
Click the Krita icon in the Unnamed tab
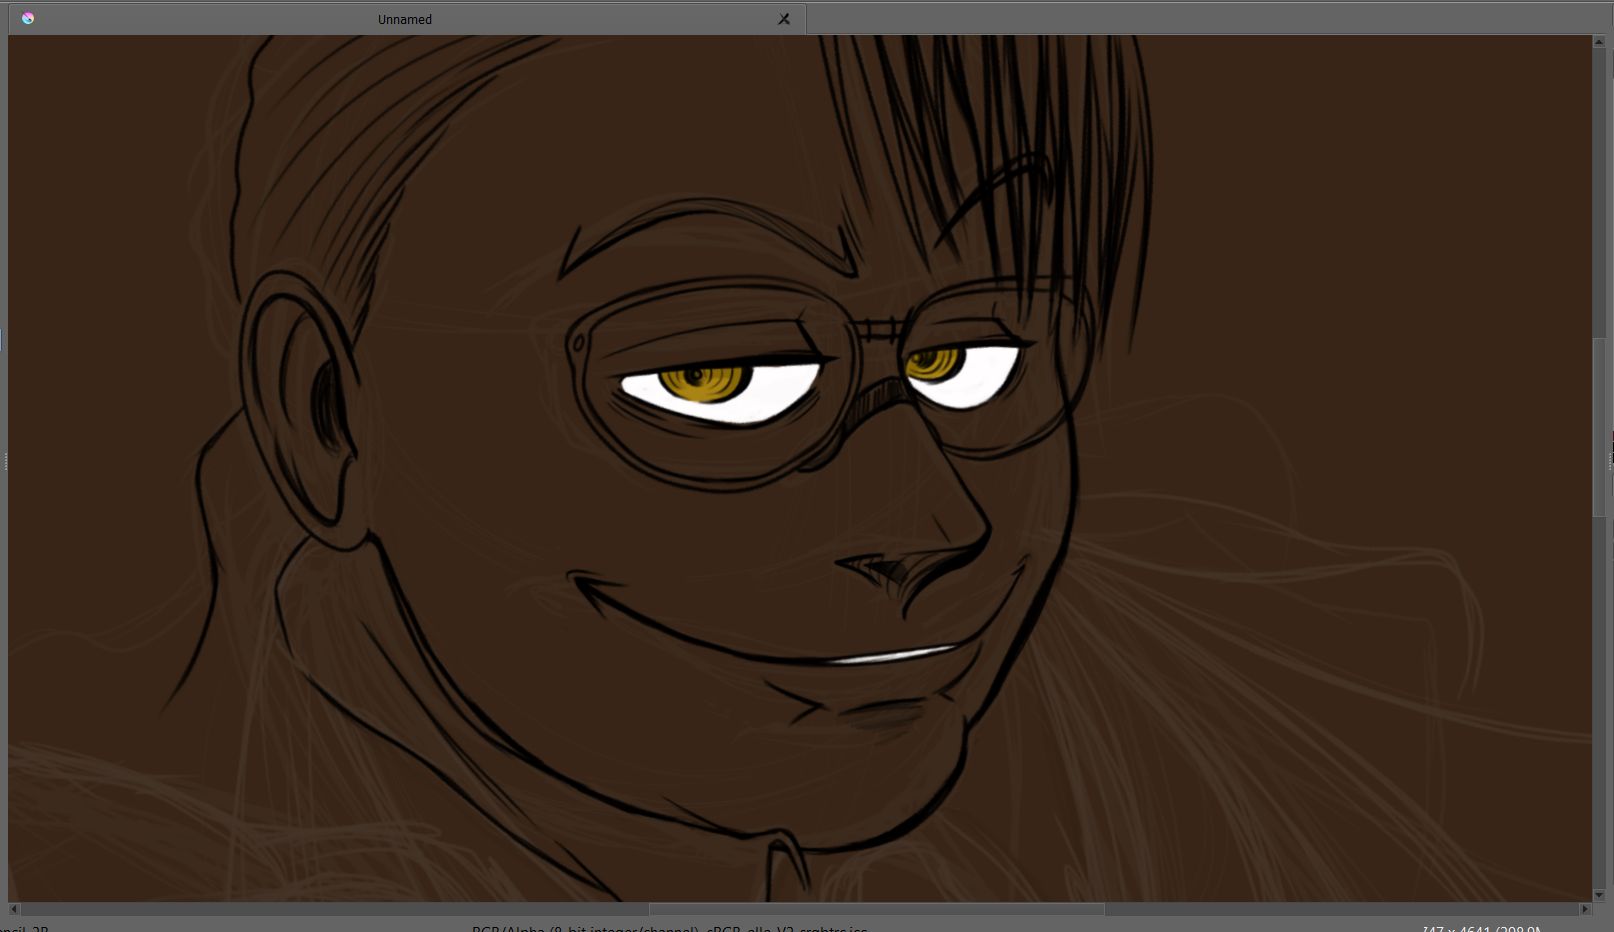click(28, 18)
